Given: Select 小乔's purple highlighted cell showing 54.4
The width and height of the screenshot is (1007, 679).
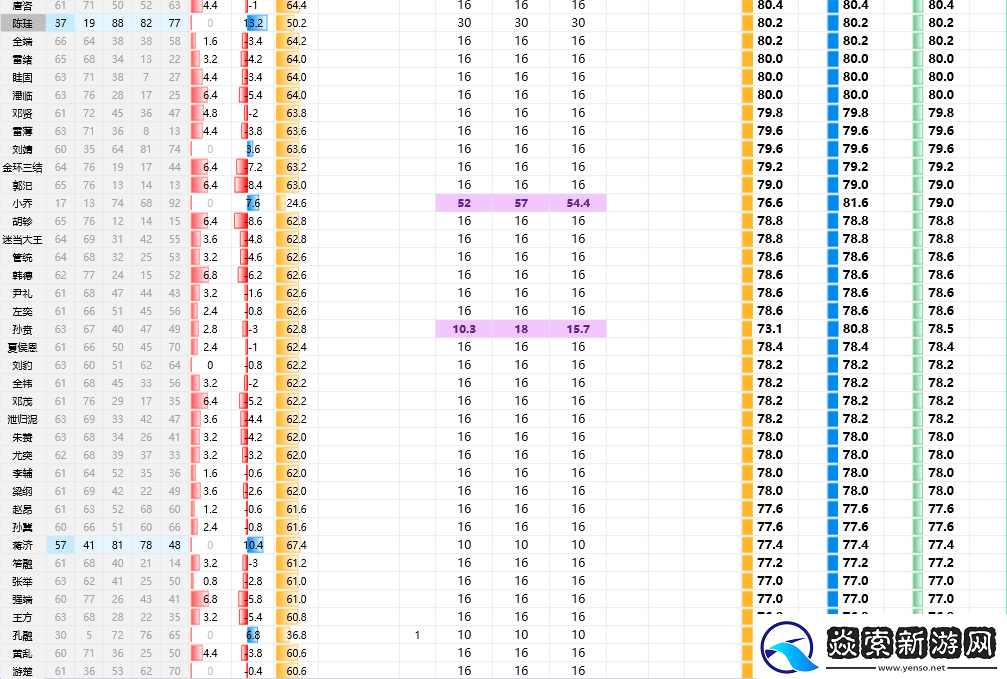Looking at the screenshot, I should 578,203.
